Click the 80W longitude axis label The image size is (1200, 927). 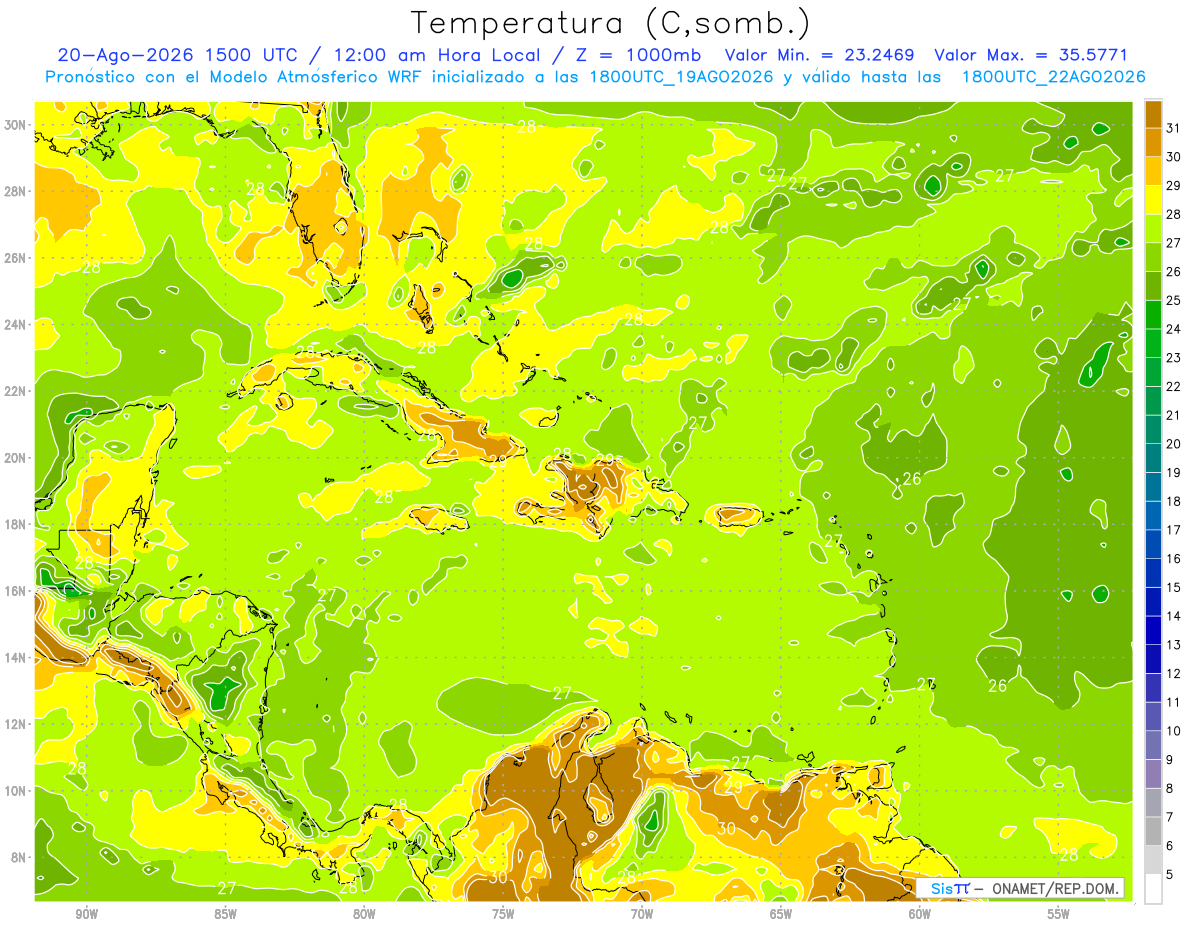pos(364,914)
